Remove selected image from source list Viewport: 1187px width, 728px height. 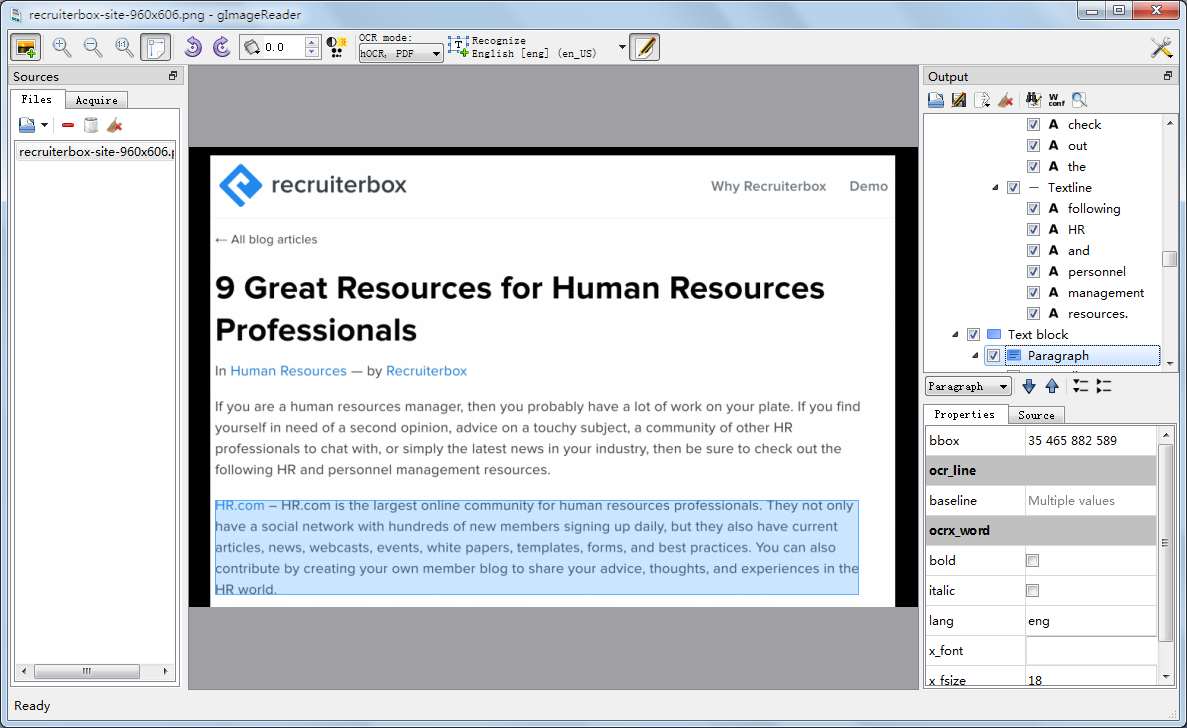(68, 125)
